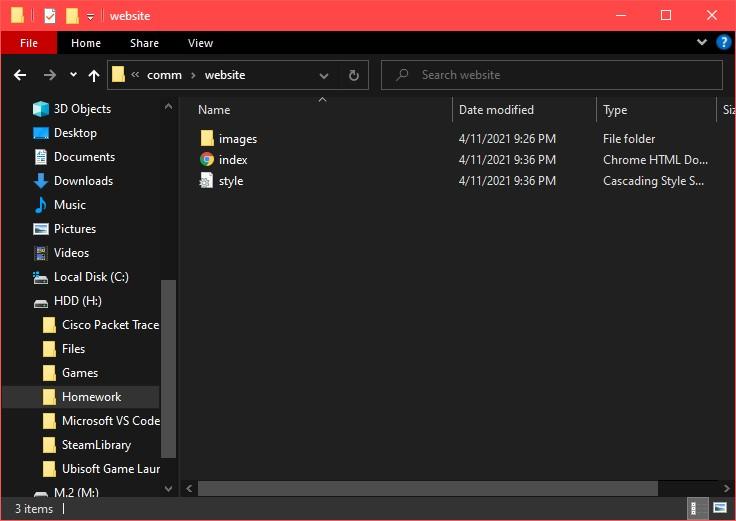Open Cisco Packet Tracer folder in sidebar

pos(110,325)
